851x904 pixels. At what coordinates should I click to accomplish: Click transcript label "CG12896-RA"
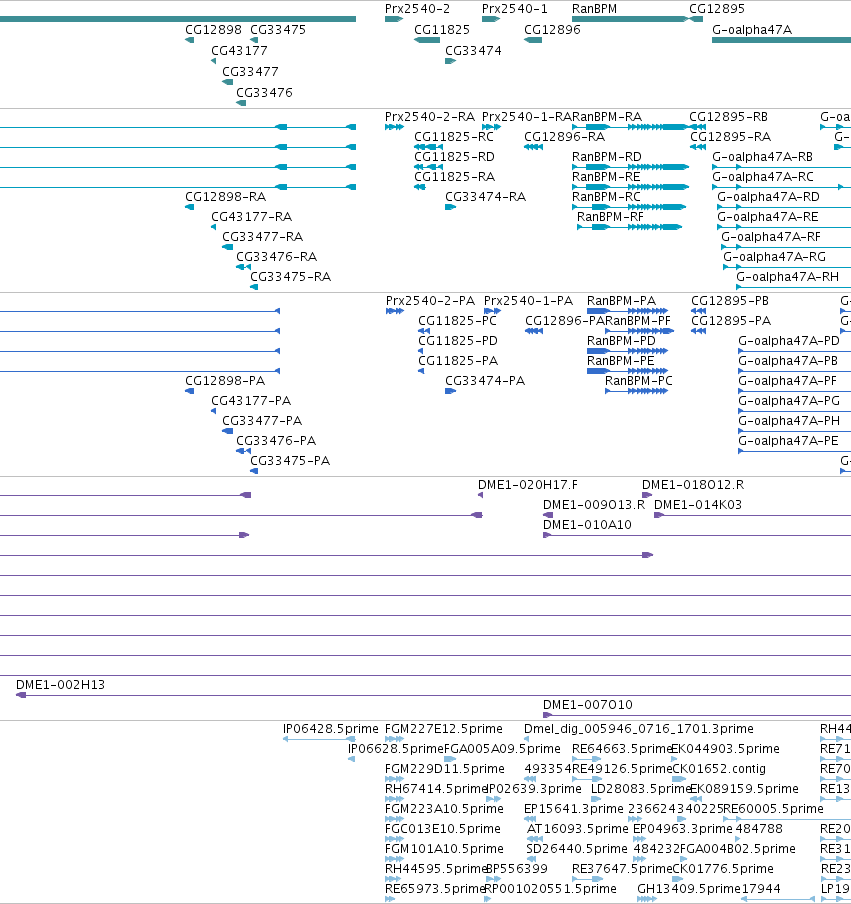[x=564, y=137]
